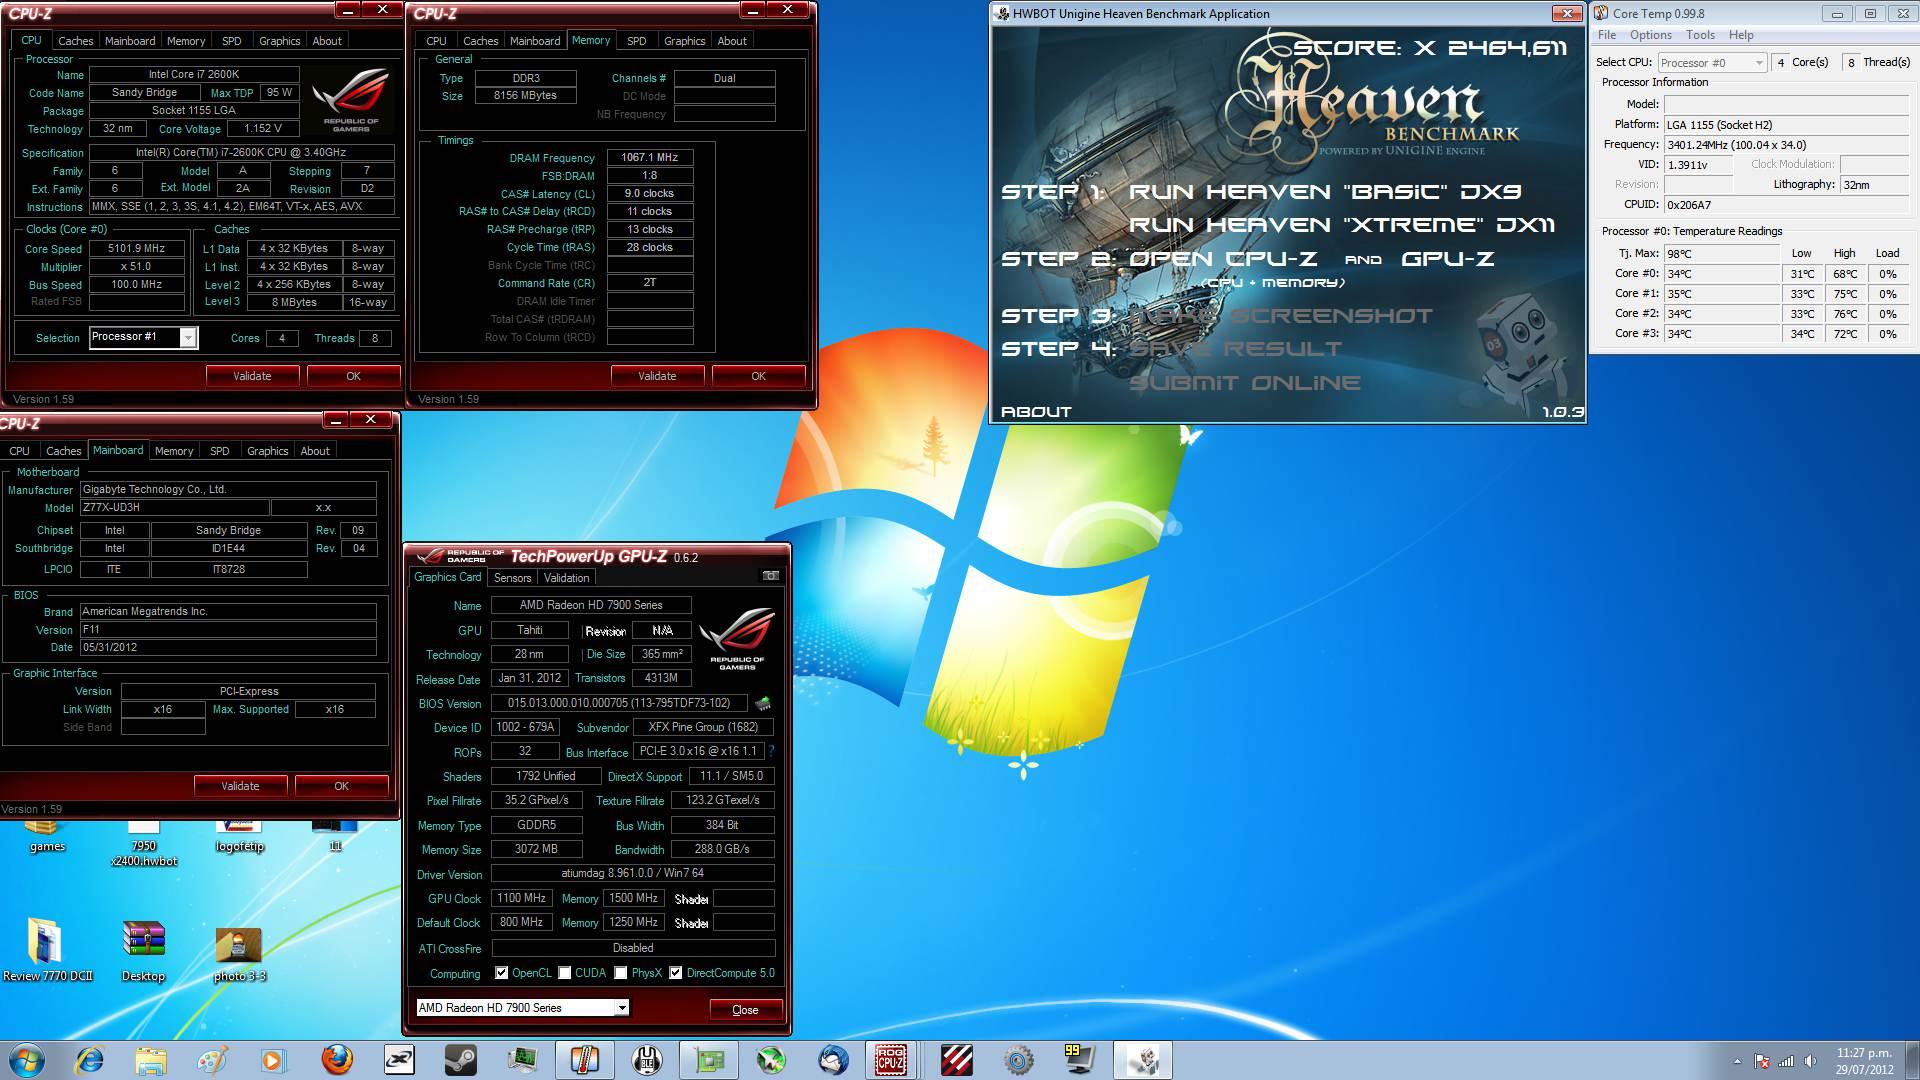Toggle the CUDA checkbox in GPU-Z
This screenshot has width=1920, height=1080.
coord(565,972)
